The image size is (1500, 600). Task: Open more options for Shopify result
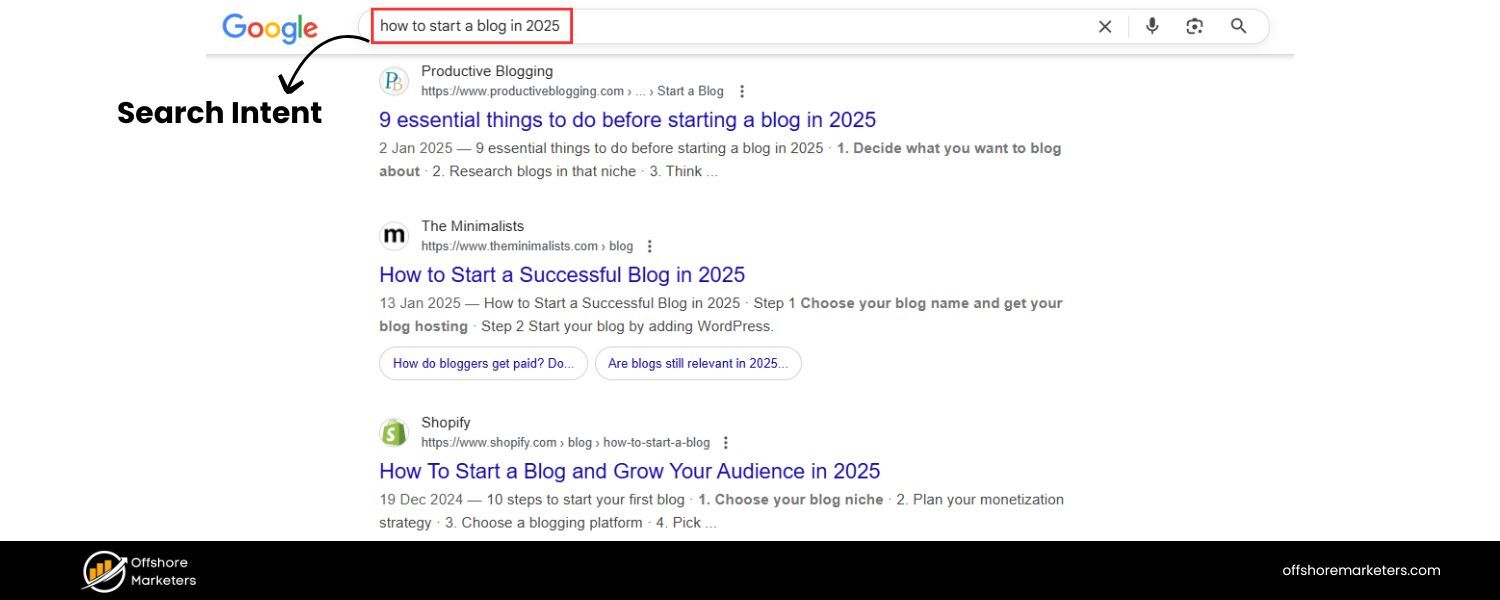[x=726, y=442]
